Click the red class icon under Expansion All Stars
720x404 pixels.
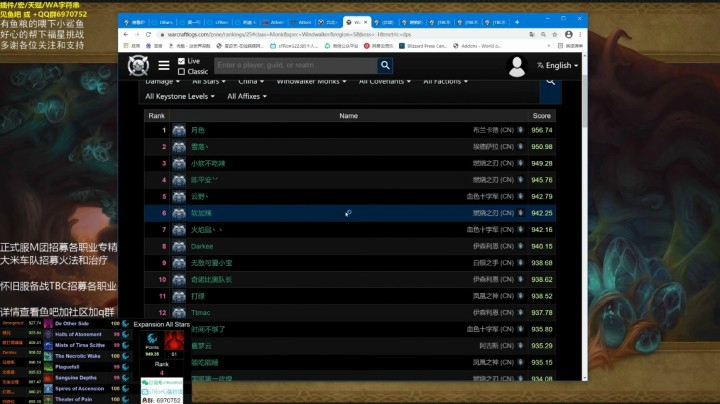[174, 342]
